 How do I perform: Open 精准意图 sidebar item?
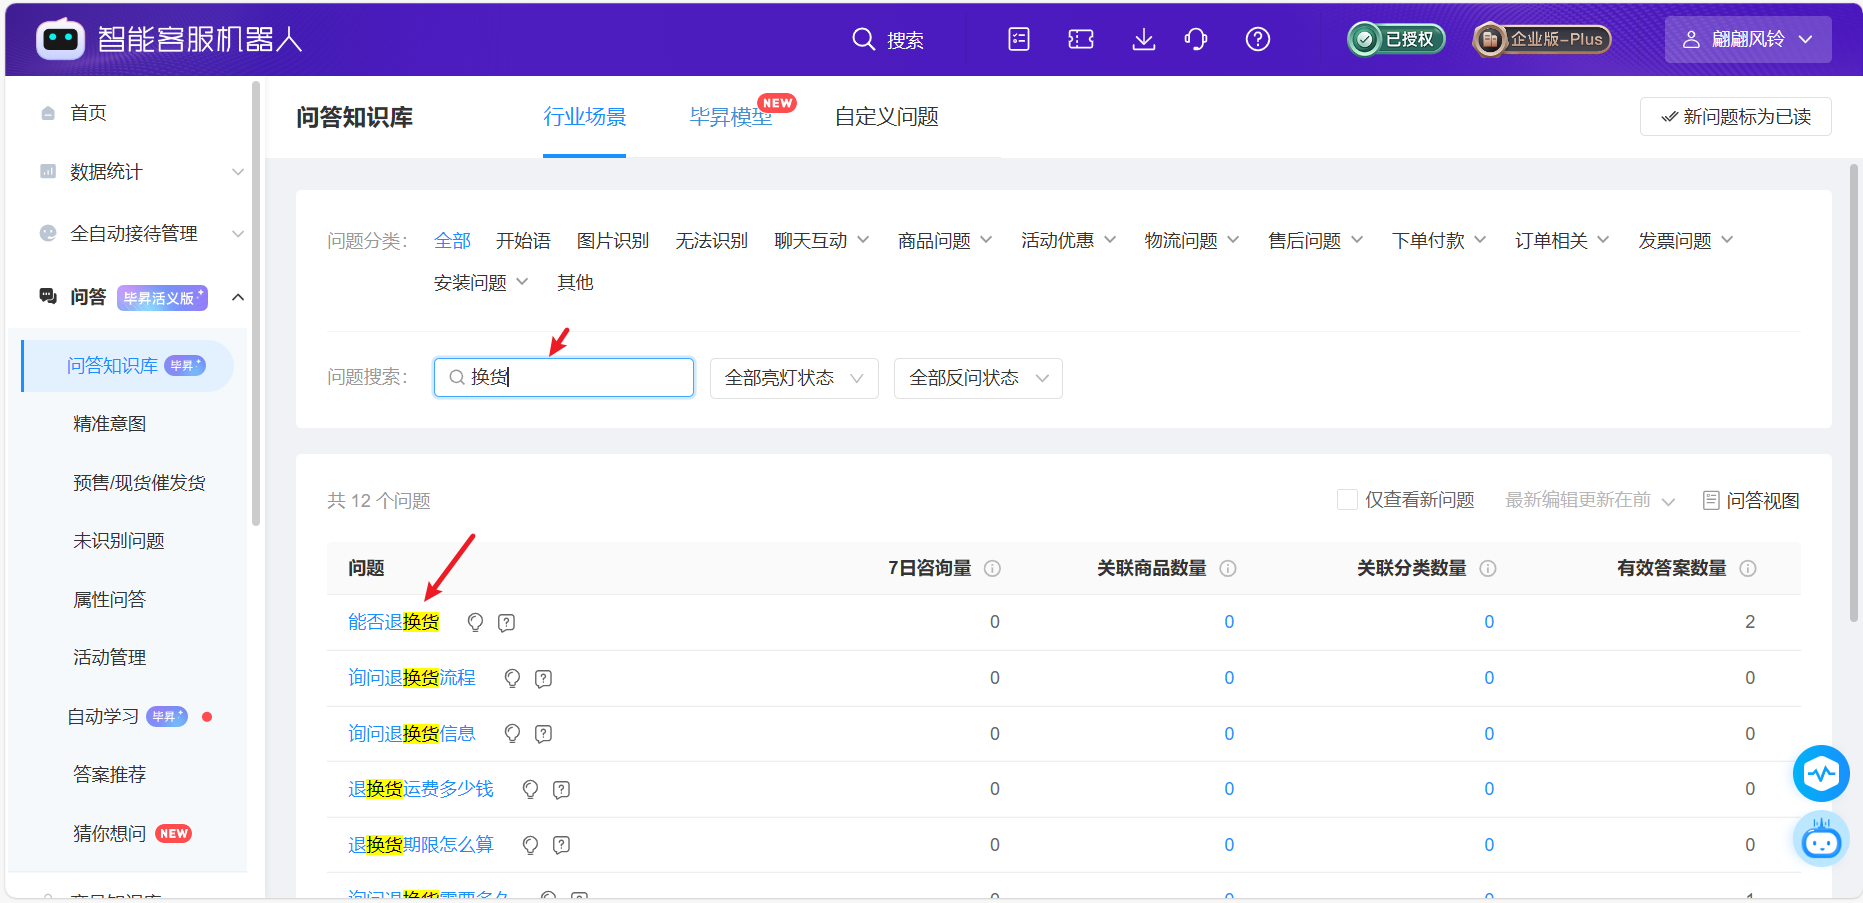click(110, 424)
